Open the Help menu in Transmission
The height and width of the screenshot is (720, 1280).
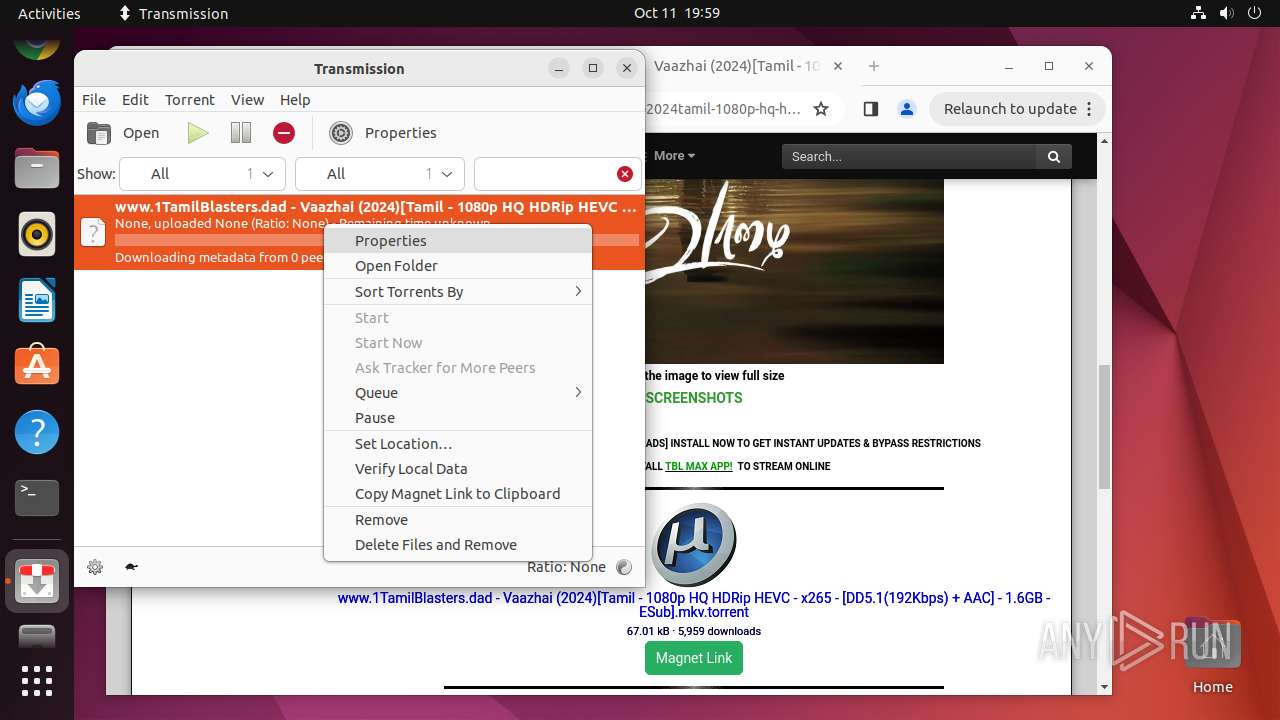tap(295, 100)
